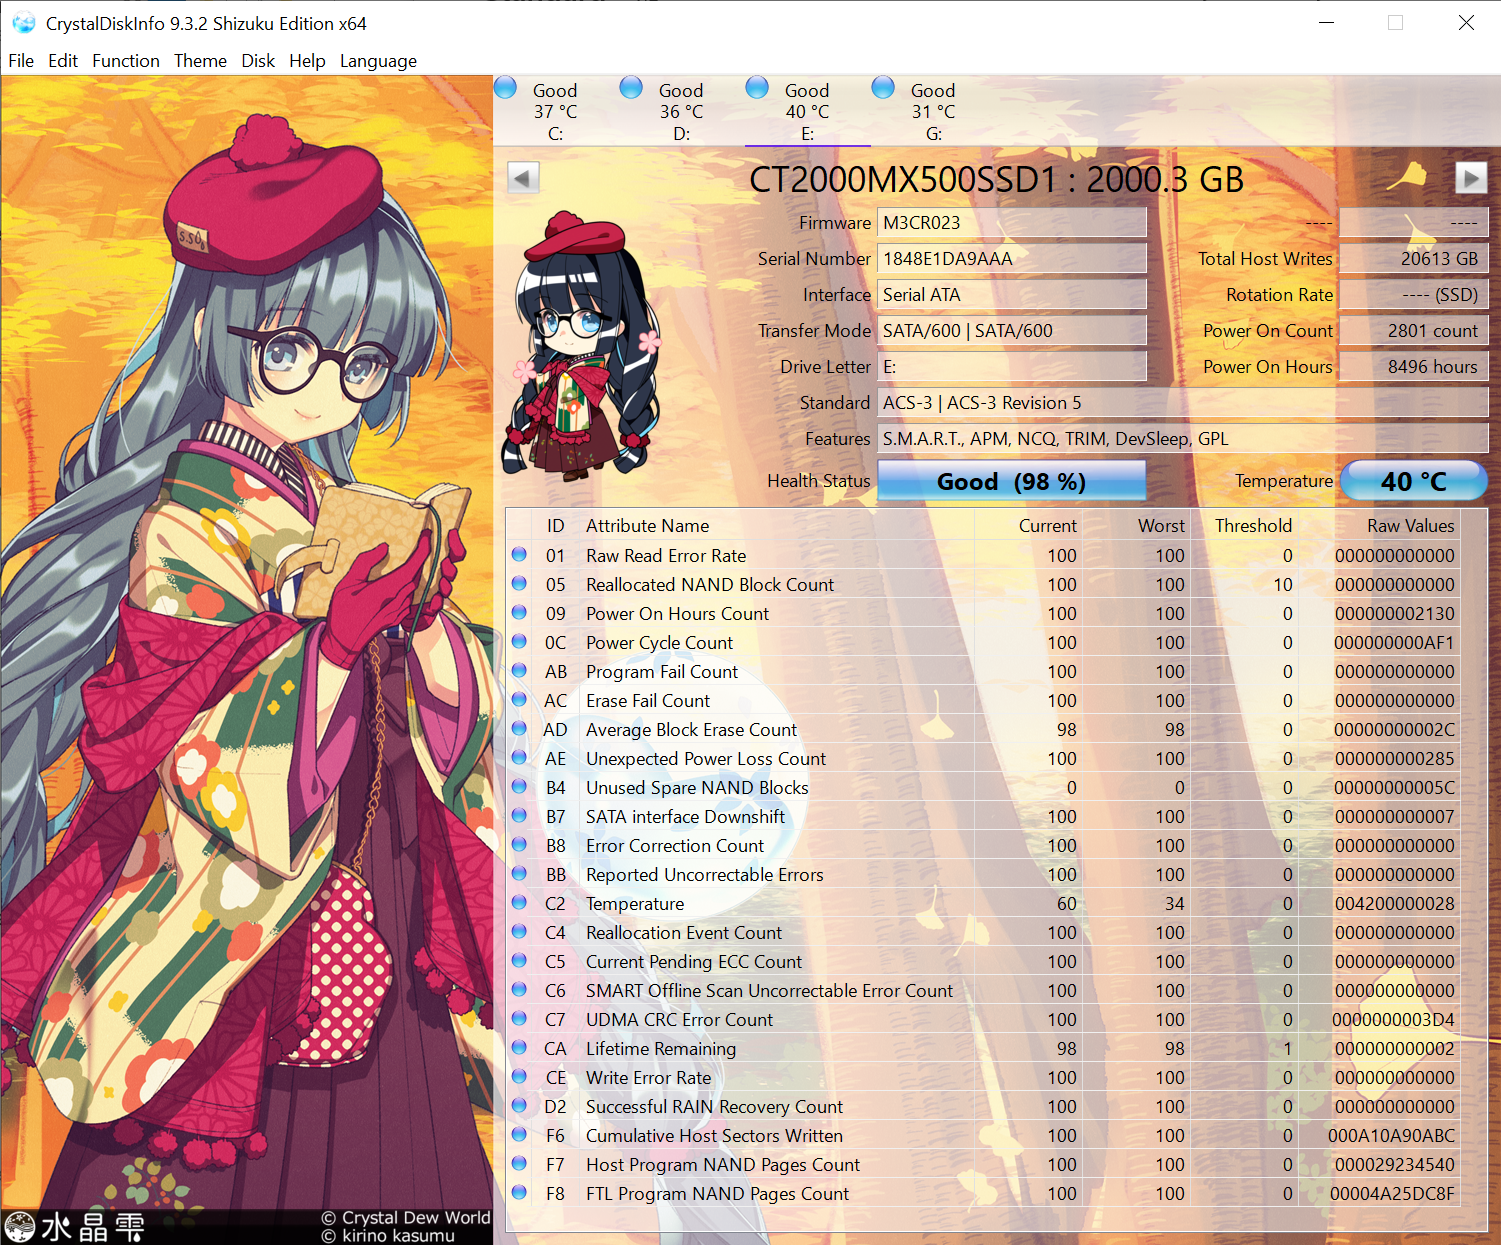The width and height of the screenshot is (1501, 1245).
Task: Select the Cumulative Host Sectors Written row
Action: pyautogui.click(x=983, y=1135)
